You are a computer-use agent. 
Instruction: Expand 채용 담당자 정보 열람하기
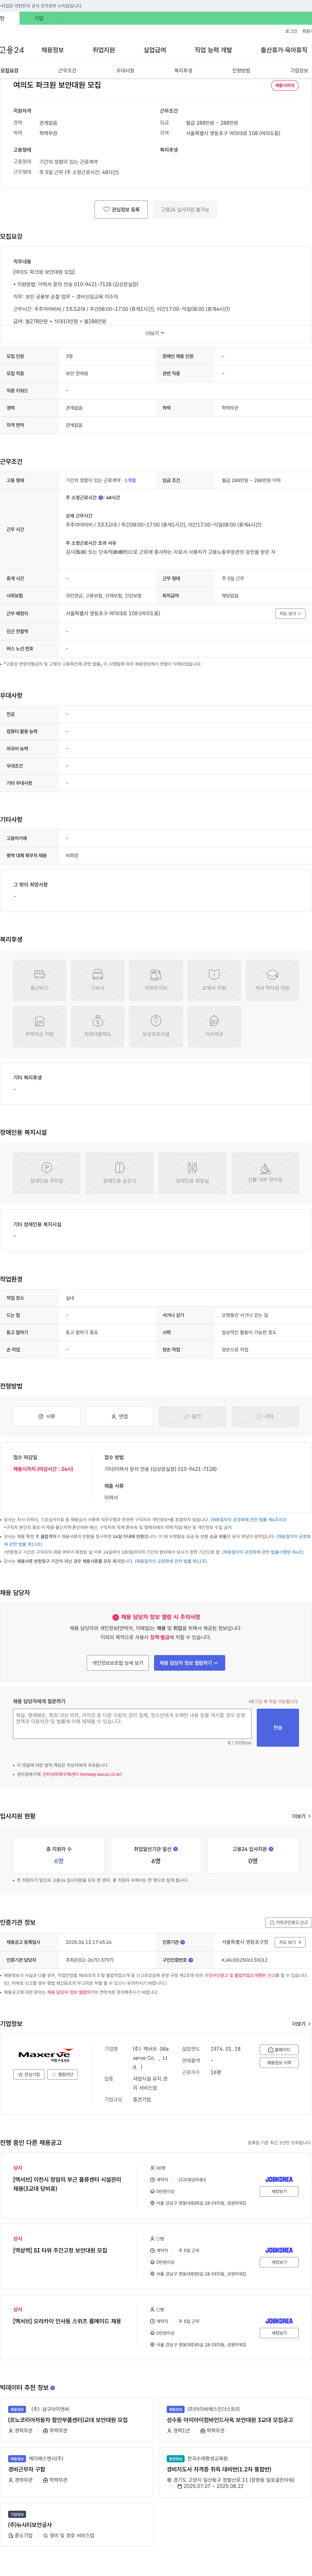(189, 1663)
